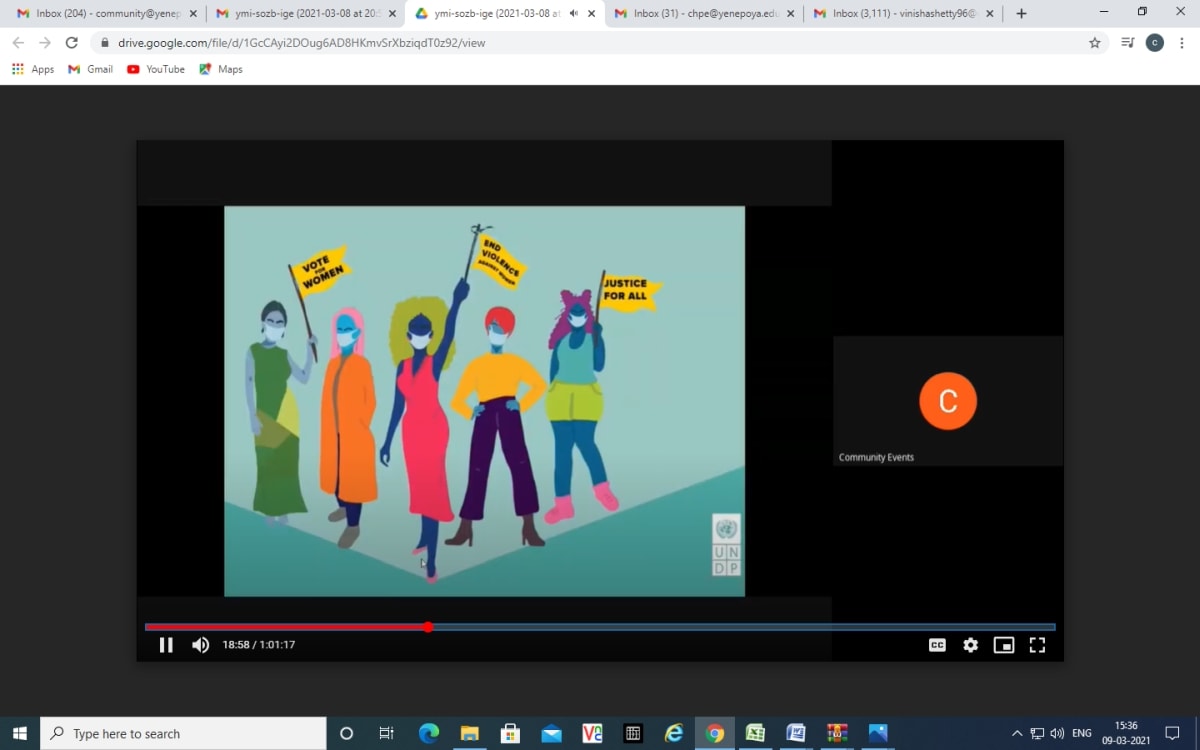The image size is (1200, 750).
Task: Open the YouTube bookmark
Action: (x=156, y=69)
